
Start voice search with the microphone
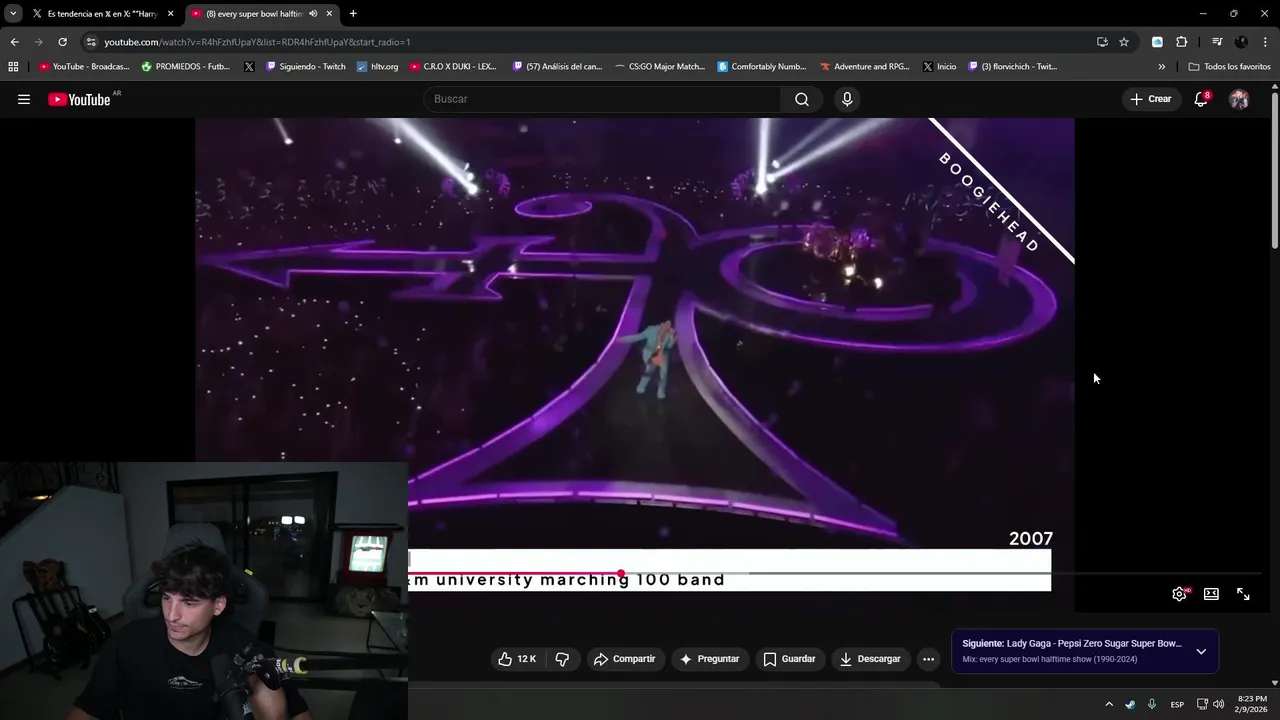coord(847,99)
